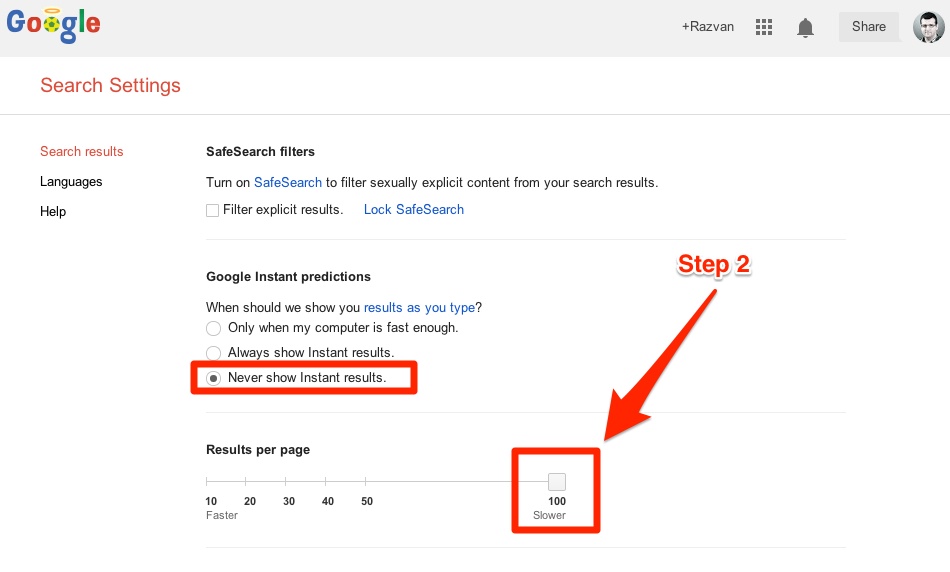Click the Share button
The image size is (950, 572).
tap(868, 27)
